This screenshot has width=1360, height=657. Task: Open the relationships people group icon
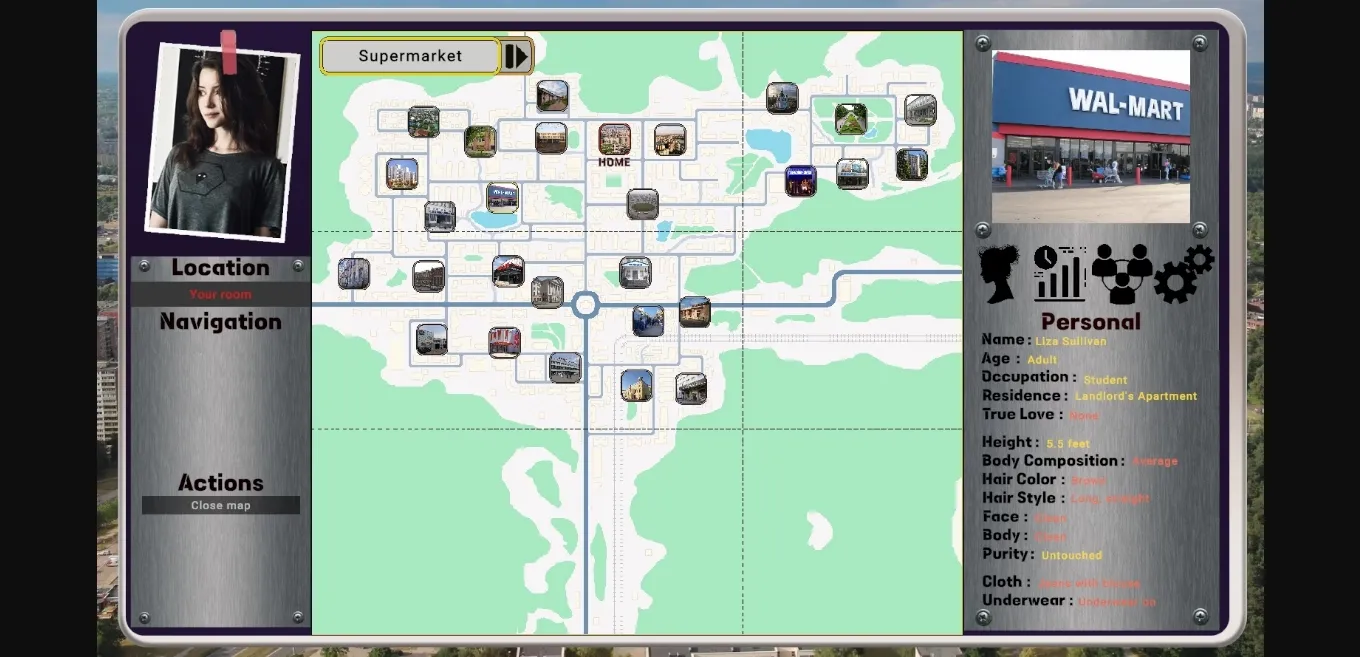click(1122, 274)
